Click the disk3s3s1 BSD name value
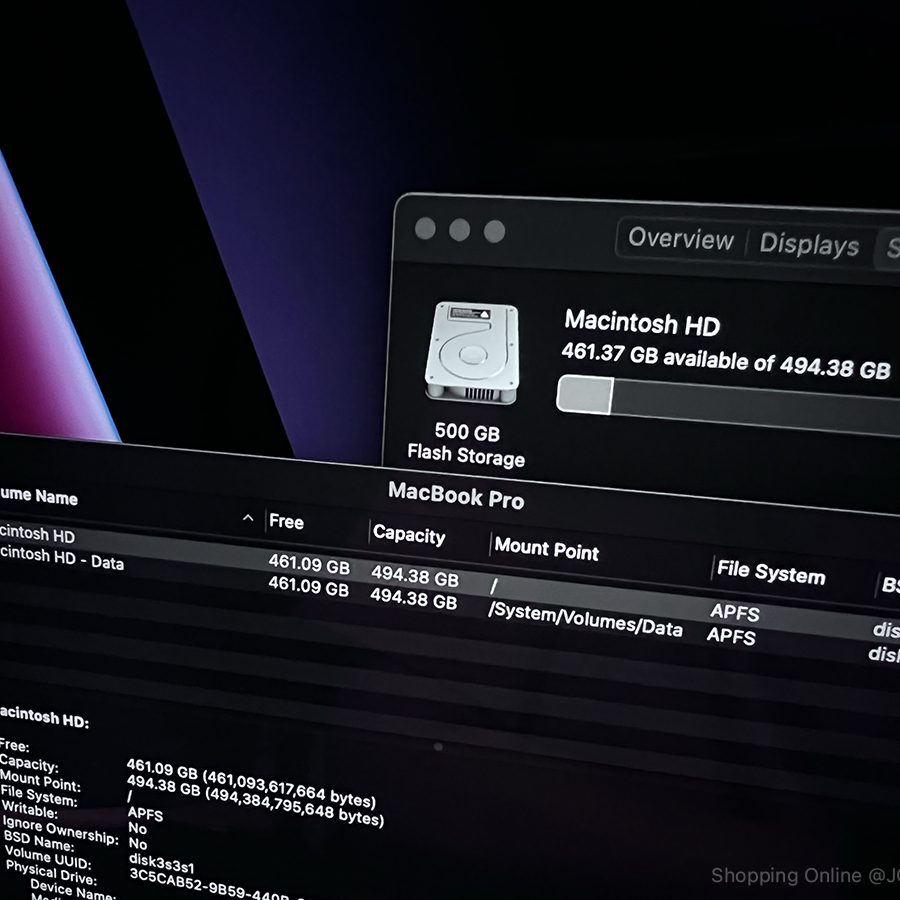The image size is (900, 900). (x=161, y=863)
